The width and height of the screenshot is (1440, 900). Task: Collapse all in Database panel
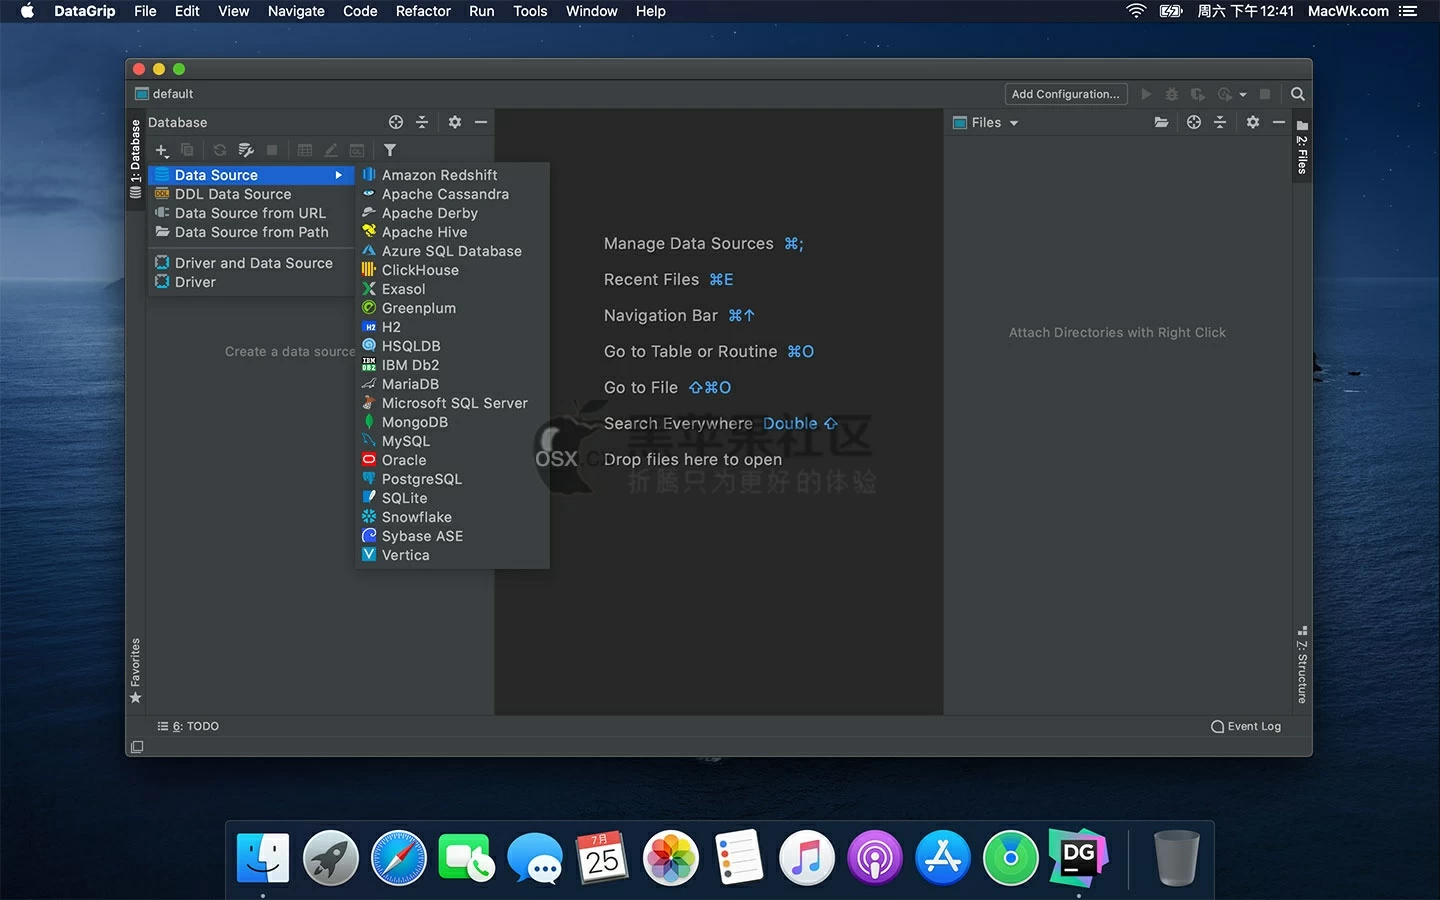click(422, 122)
